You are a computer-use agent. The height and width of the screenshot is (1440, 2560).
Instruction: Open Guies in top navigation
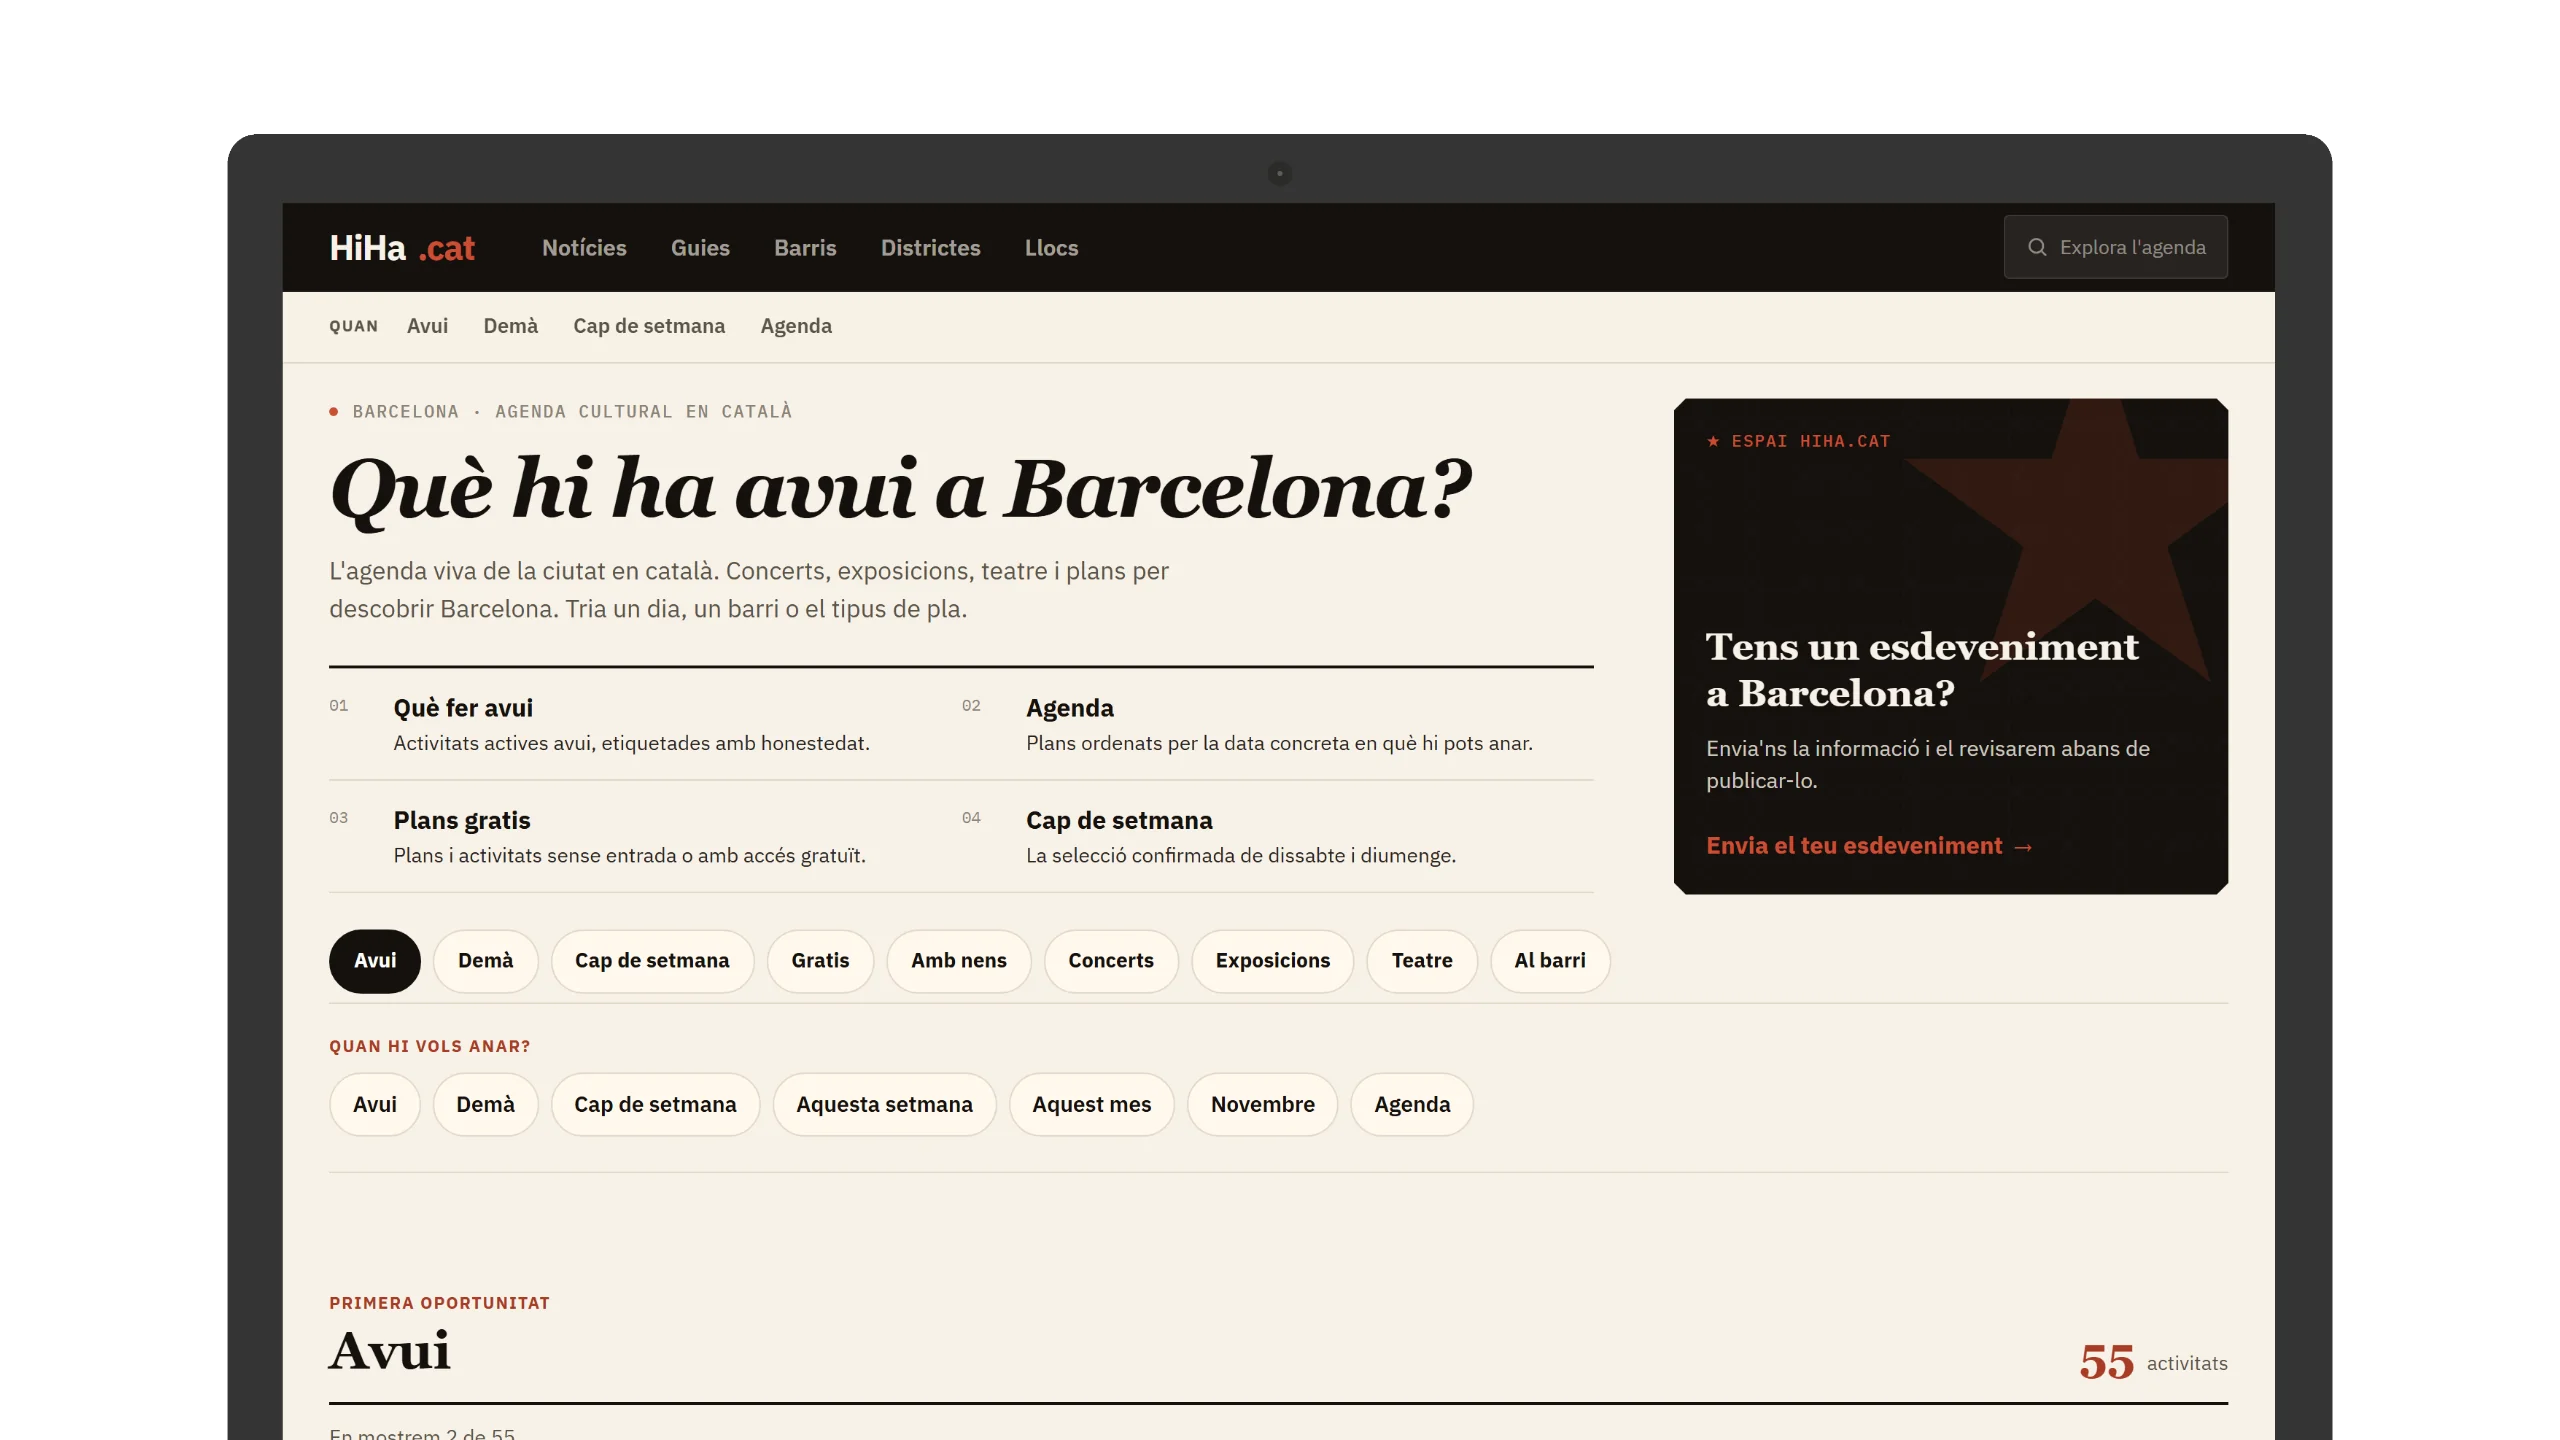coord(700,248)
